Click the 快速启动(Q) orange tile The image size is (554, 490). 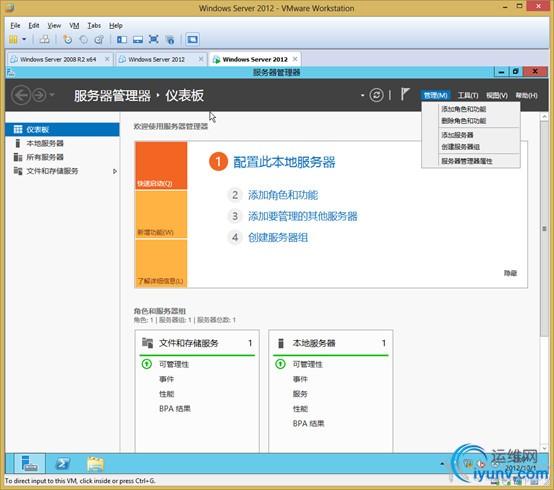tap(161, 165)
